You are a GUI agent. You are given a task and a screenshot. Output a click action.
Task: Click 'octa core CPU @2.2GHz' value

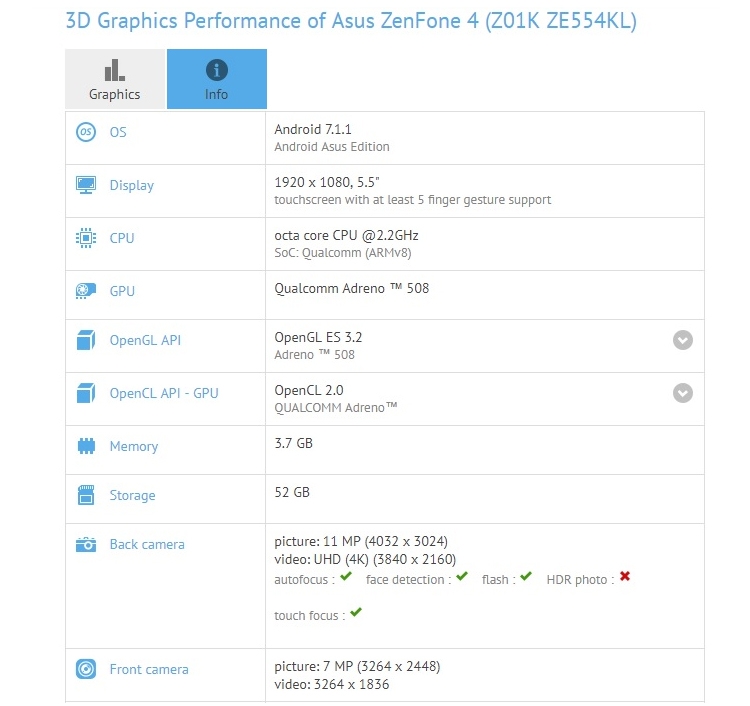point(346,236)
